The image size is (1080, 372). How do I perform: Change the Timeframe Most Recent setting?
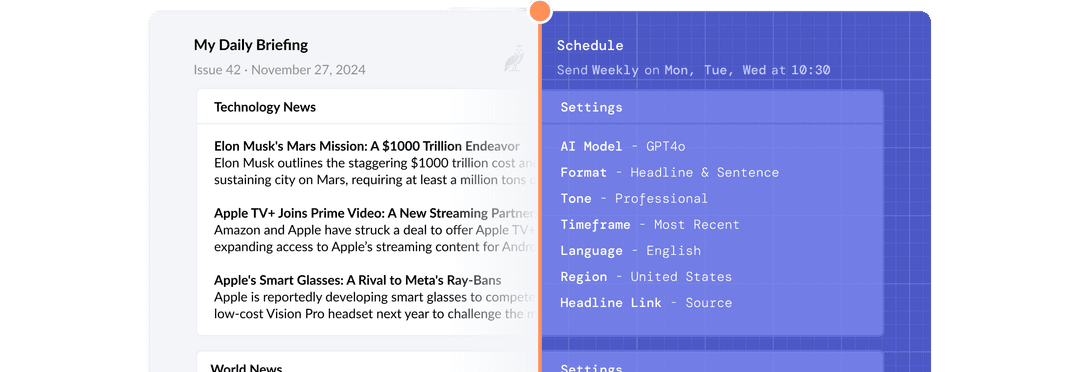click(650, 225)
